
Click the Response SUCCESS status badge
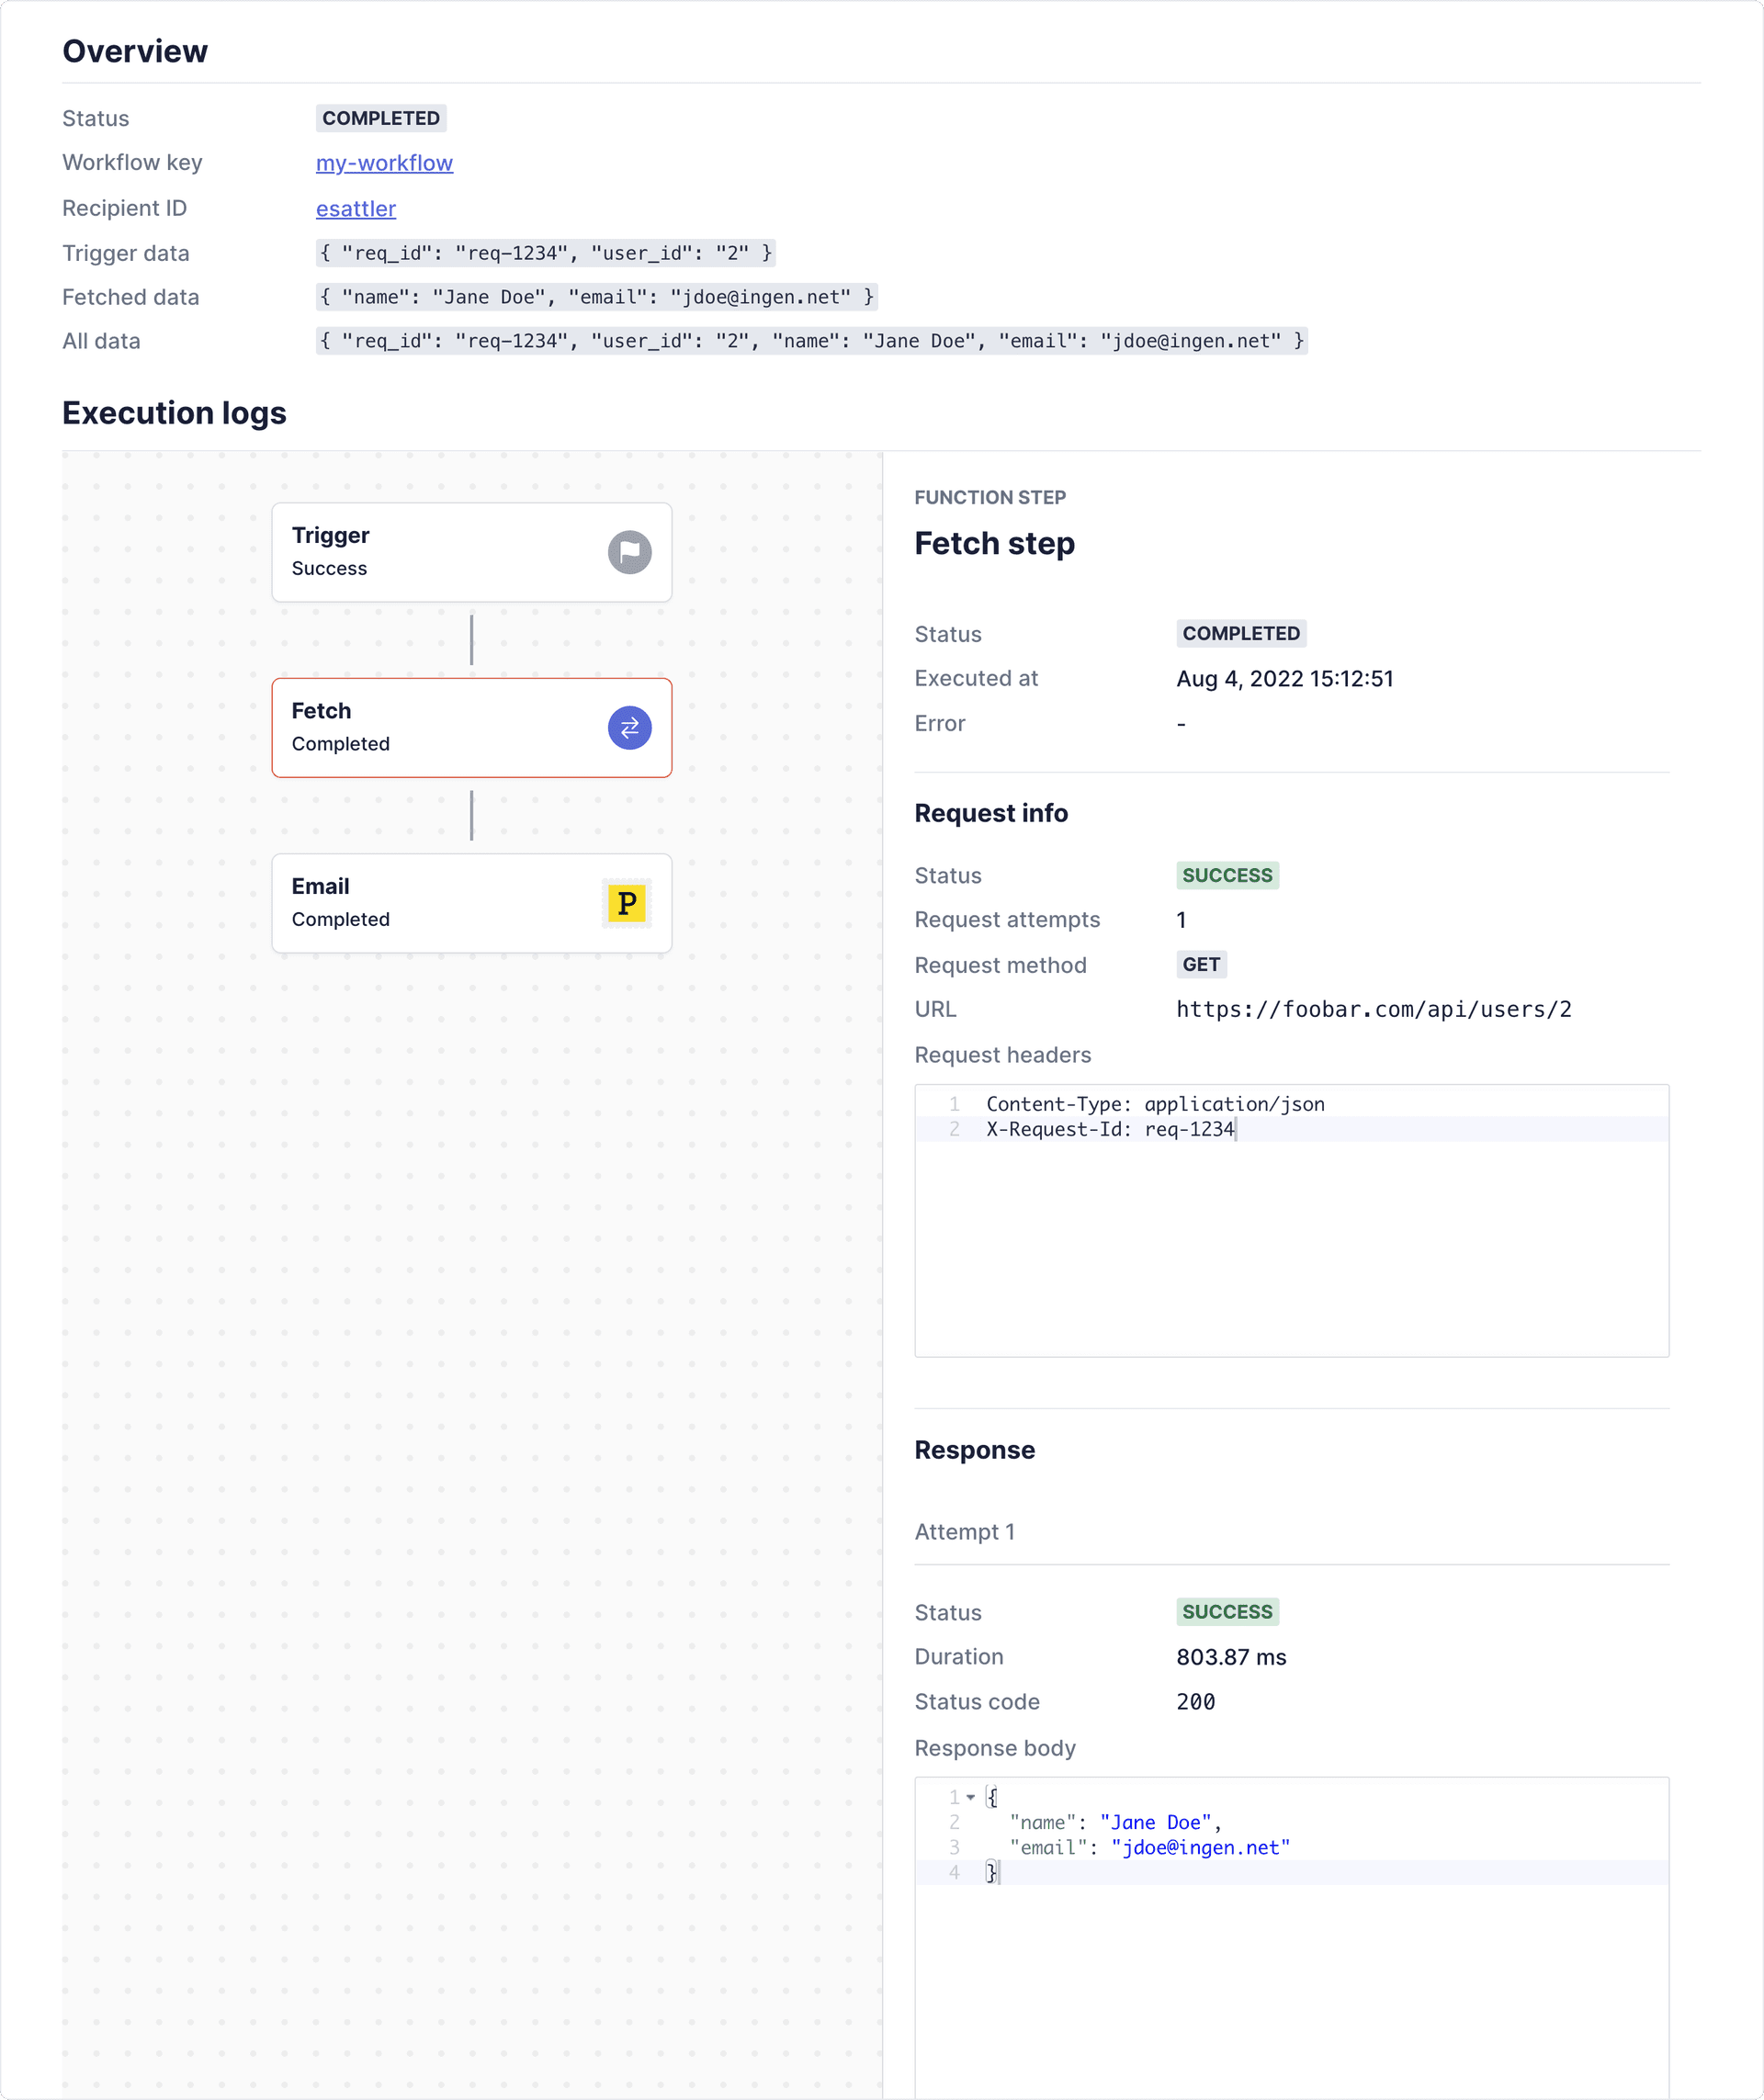(x=1227, y=1612)
